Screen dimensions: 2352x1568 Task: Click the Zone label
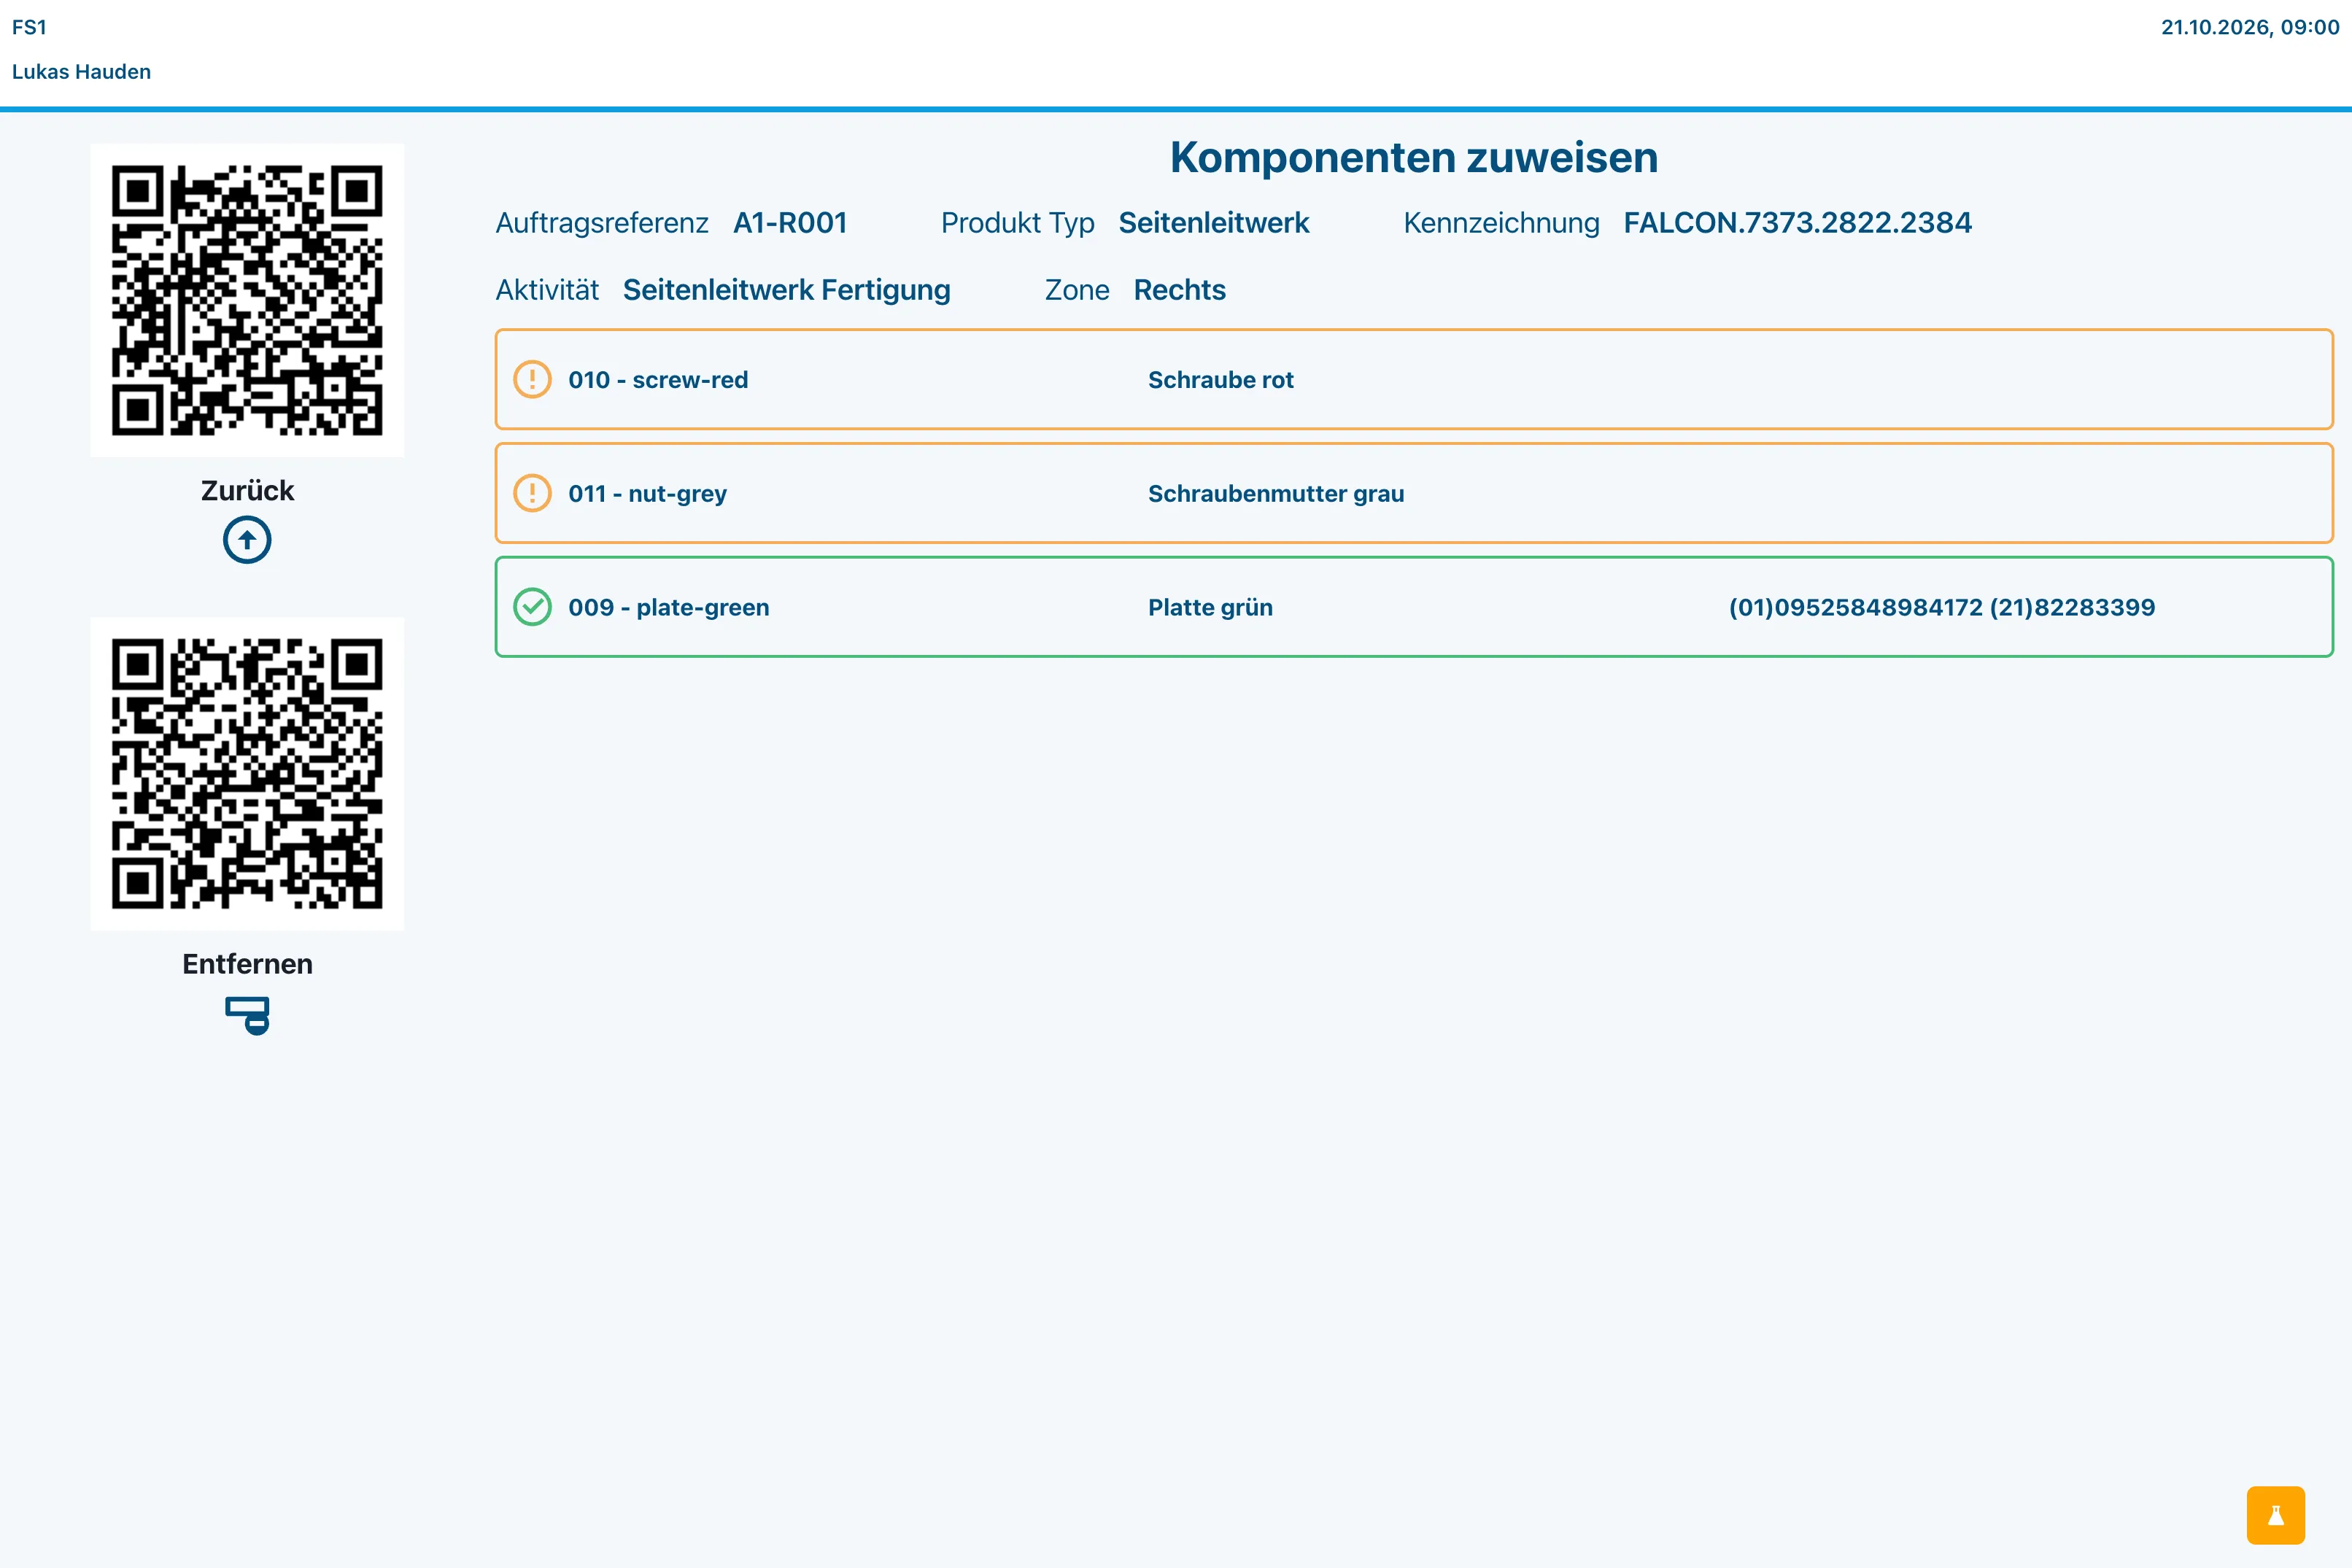(1077, 290)
